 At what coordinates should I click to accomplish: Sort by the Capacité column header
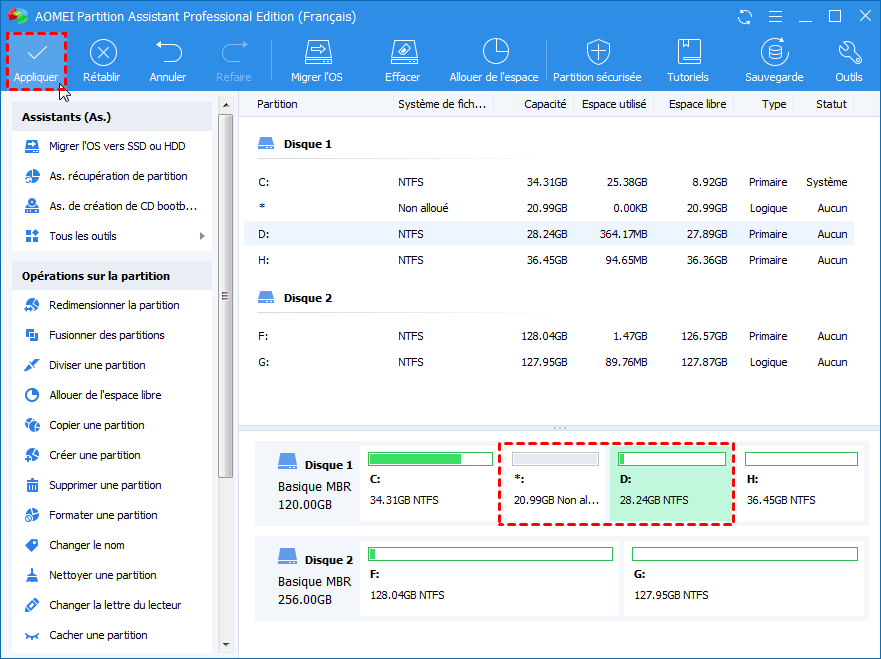pyautogui.click(x=545, y=104)
